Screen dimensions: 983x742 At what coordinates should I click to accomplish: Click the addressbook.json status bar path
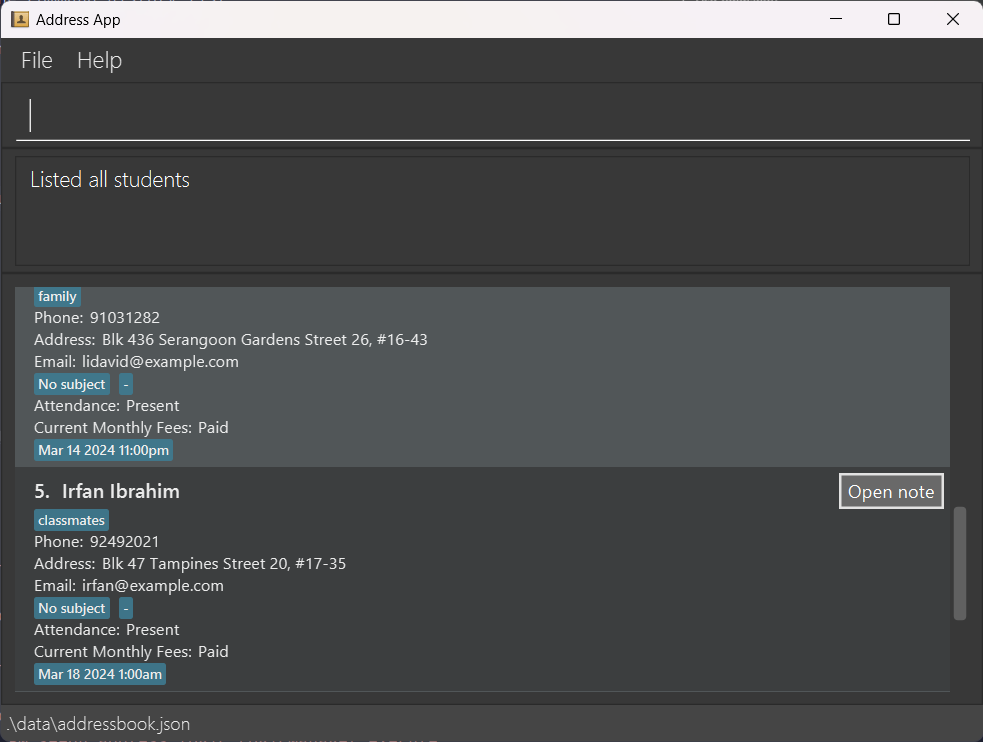pos(98,723)
